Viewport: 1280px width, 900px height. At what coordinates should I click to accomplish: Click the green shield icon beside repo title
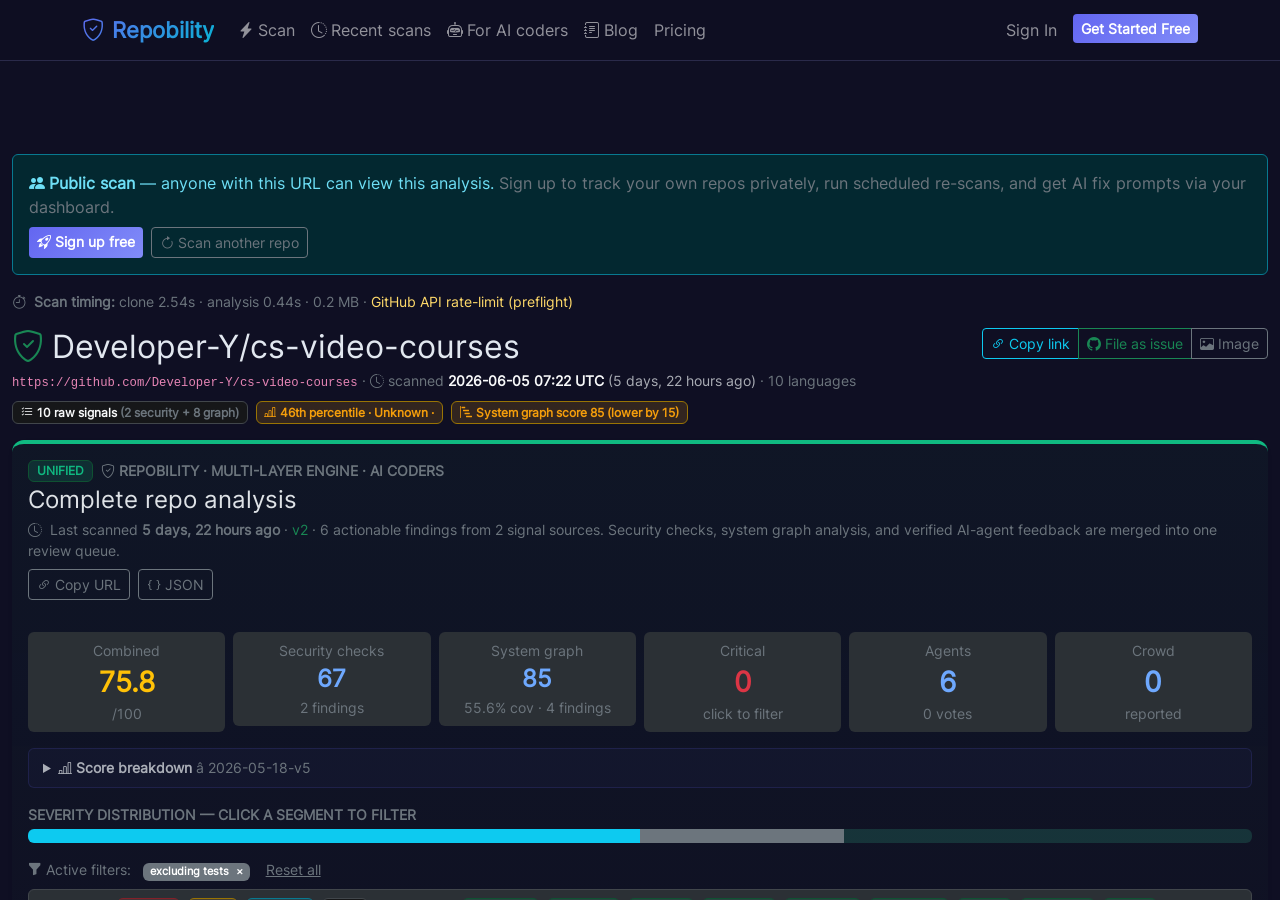[28, 346]
